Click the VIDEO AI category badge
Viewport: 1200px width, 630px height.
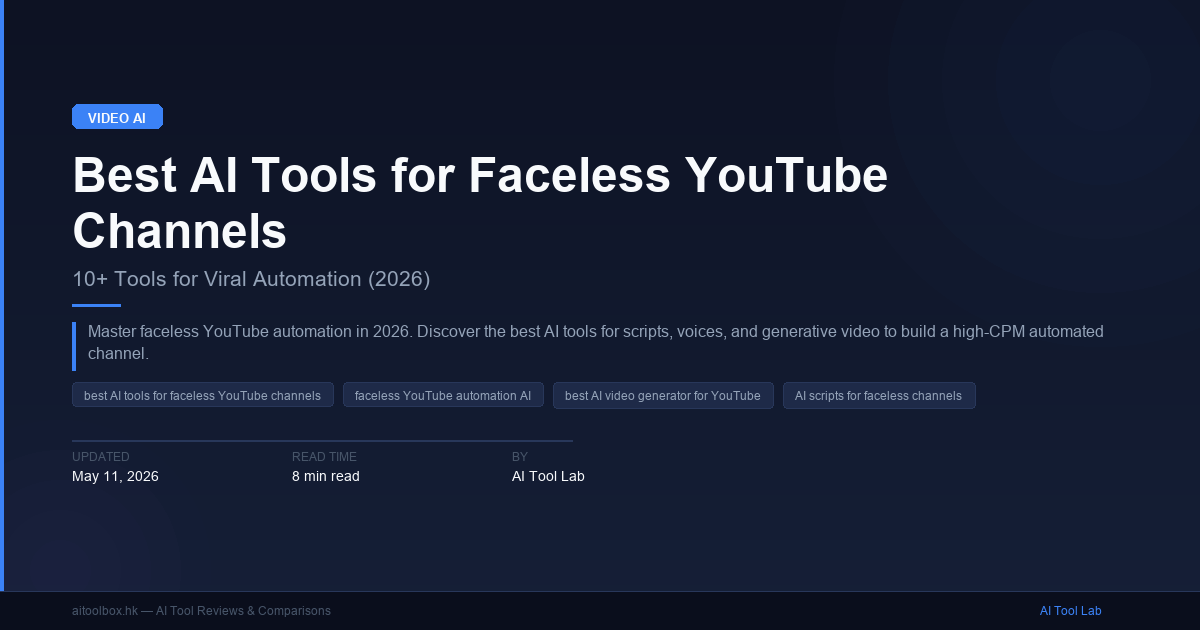117,117
